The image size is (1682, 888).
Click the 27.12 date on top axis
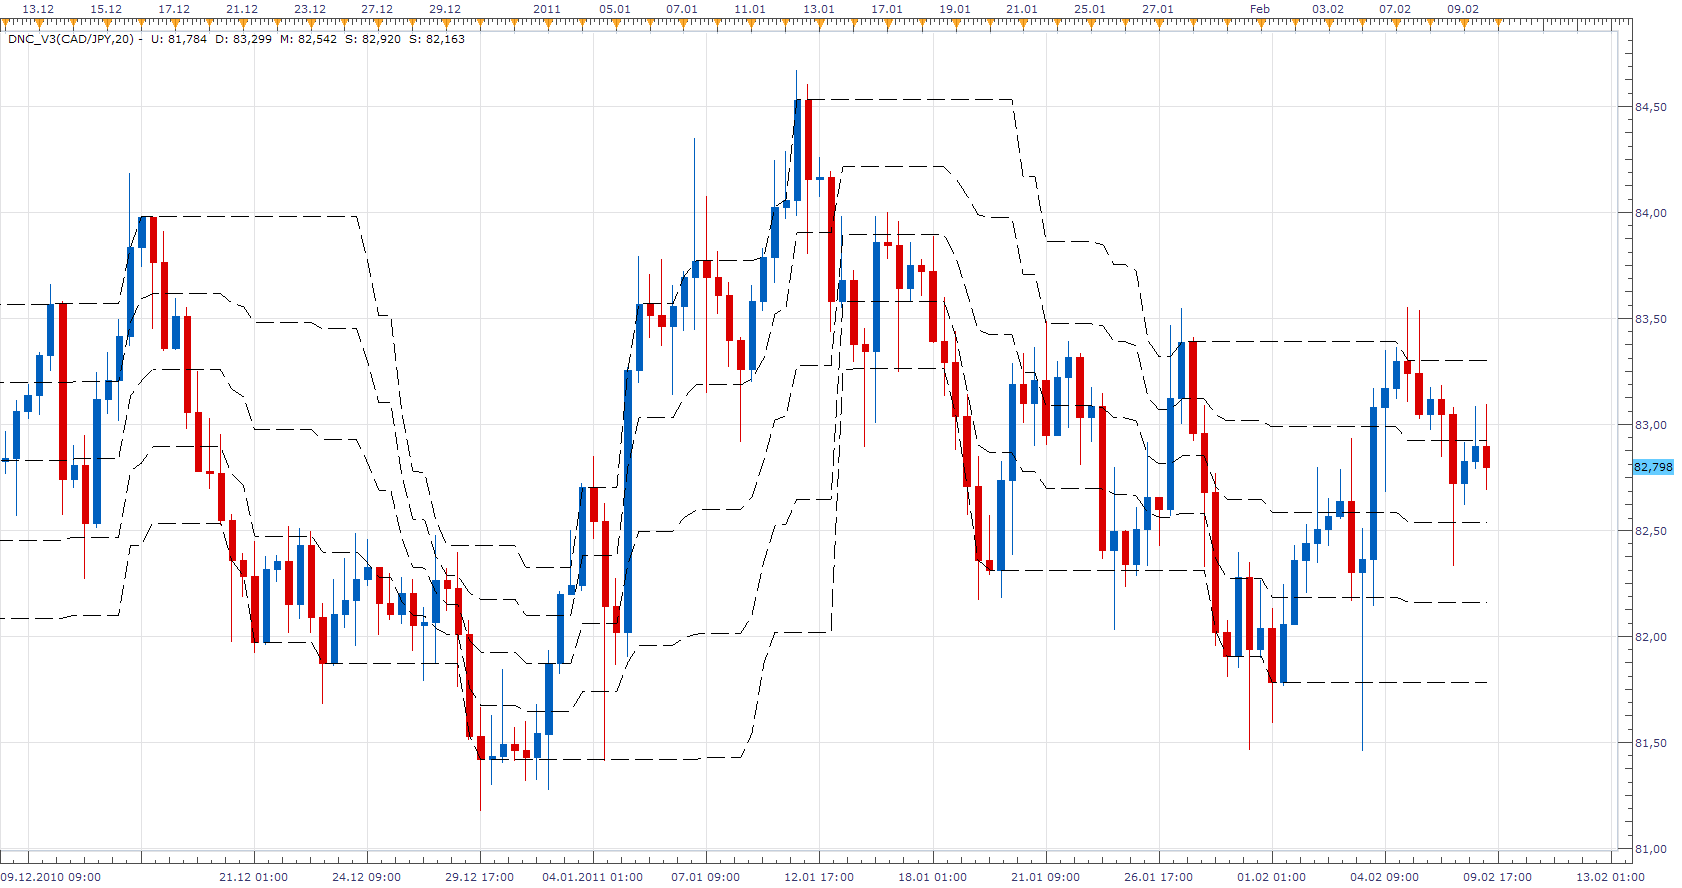pos(377,9)
